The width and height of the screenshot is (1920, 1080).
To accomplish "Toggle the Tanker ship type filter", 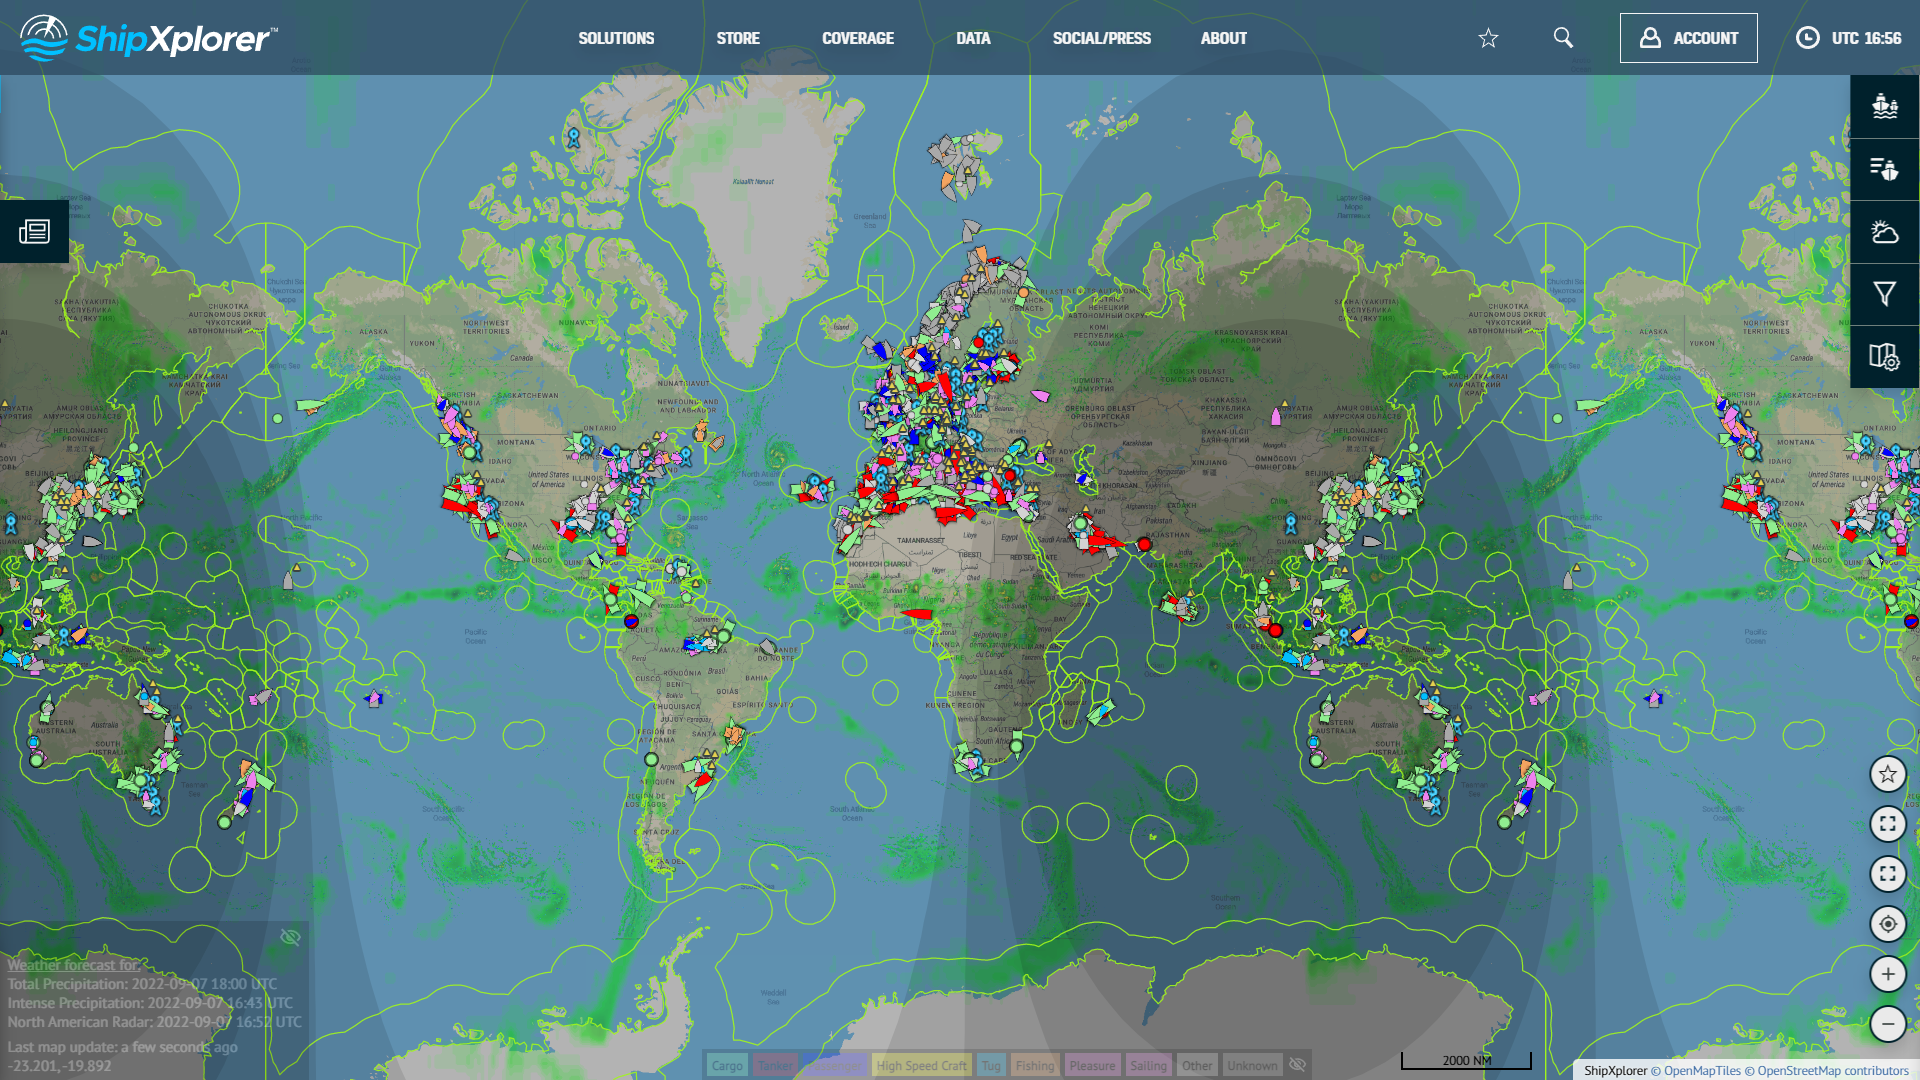I will (x=775, y=1065).
